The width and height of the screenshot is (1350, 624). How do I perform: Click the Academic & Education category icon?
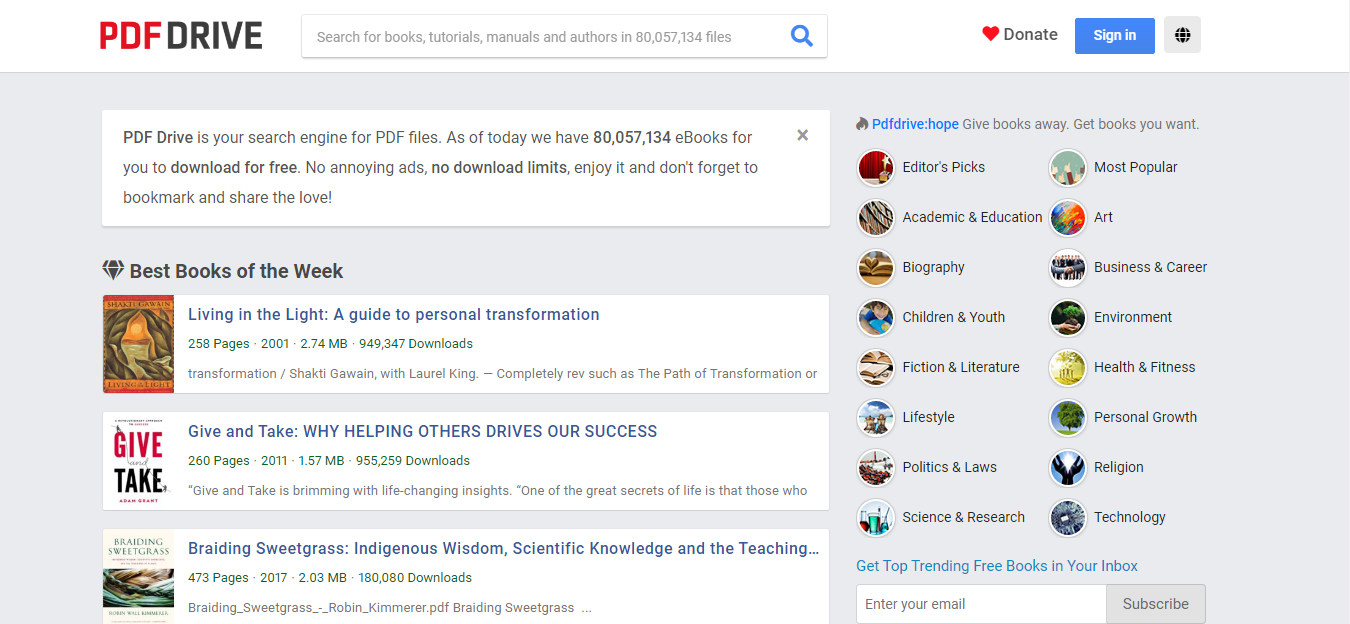tap(876, 217)
